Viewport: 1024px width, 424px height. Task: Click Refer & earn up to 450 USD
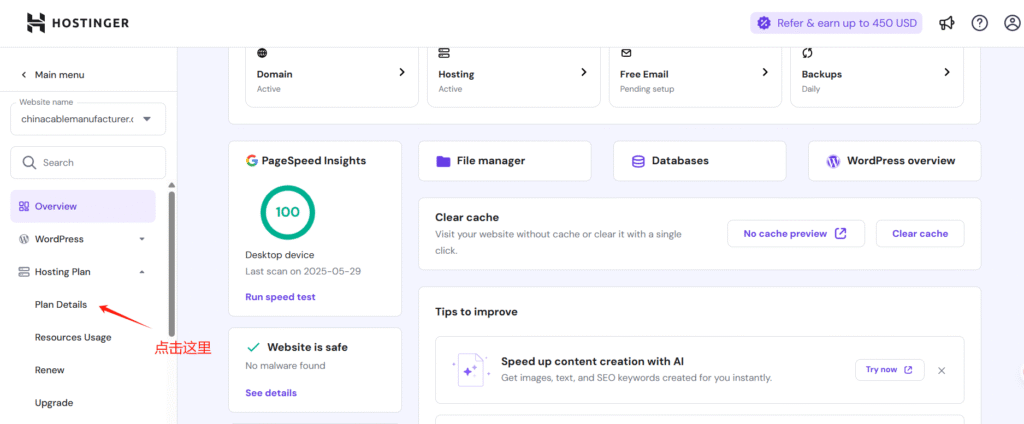click(837, 24)
